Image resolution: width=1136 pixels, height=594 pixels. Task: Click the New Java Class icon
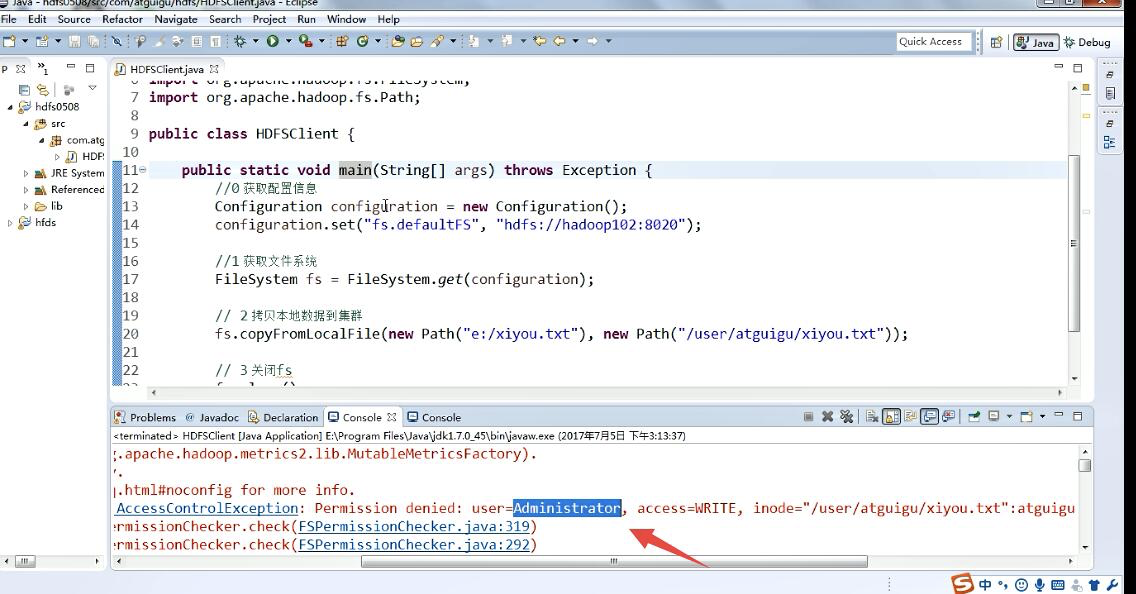click(362, 41)
